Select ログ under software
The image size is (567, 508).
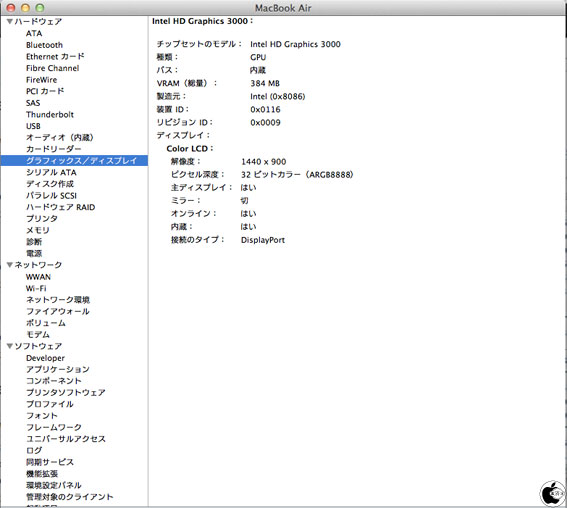34,451
